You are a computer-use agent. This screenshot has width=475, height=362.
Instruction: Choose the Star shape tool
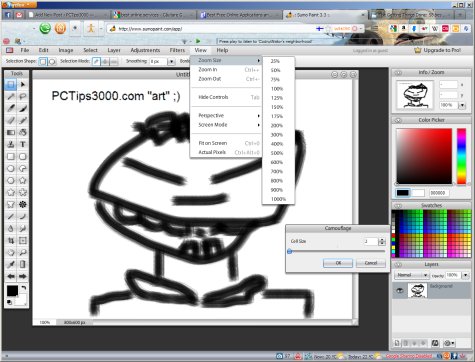coord(23,180)
